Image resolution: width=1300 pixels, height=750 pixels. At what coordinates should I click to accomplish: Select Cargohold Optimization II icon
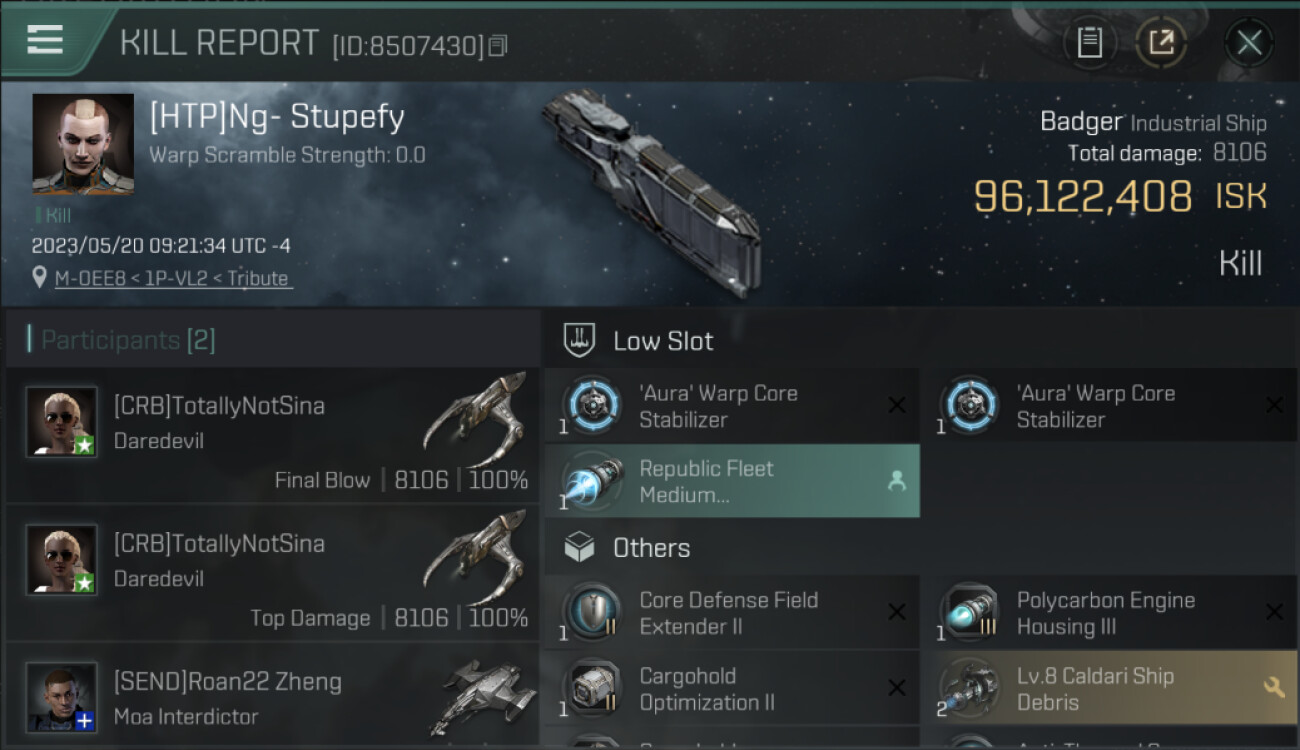click(x=591, y=688)
